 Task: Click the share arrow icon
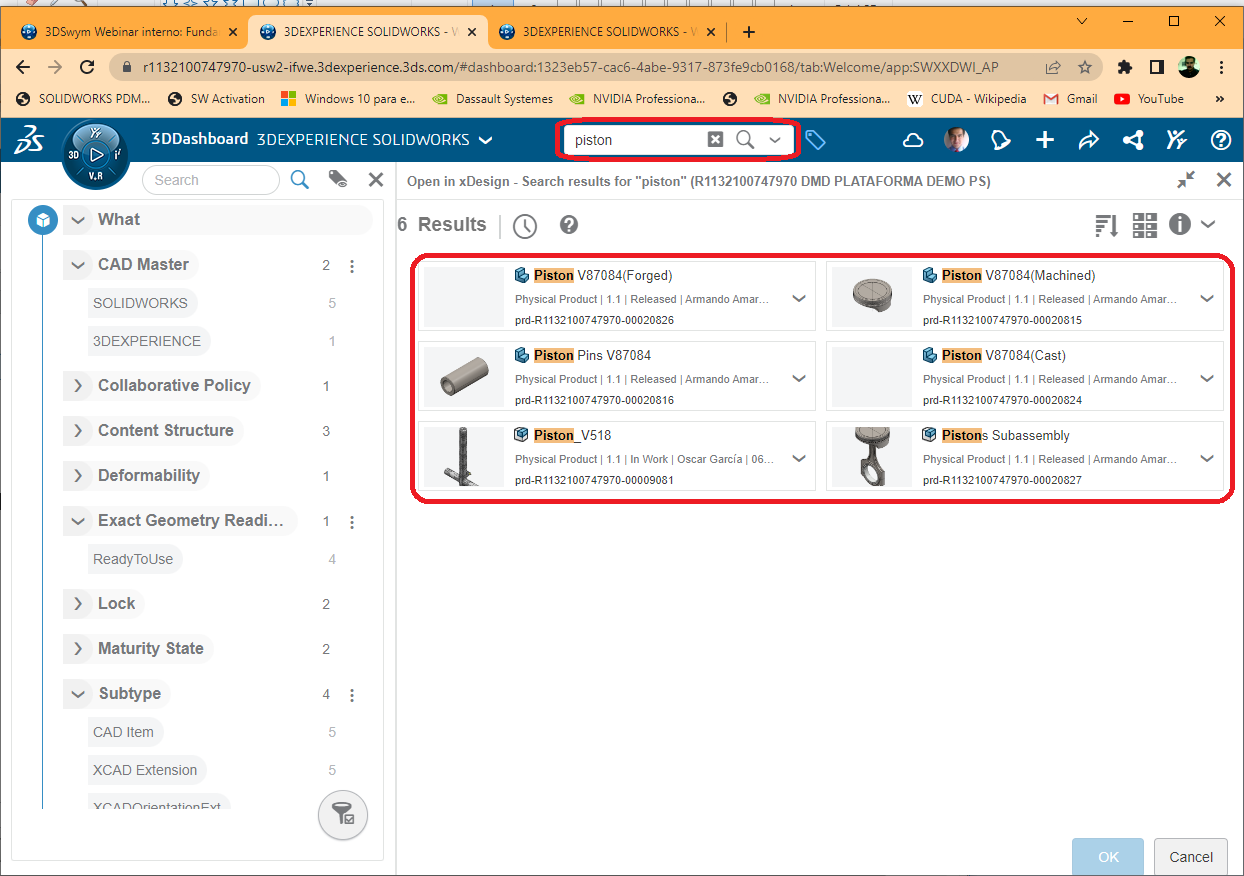pos(1089,140)
